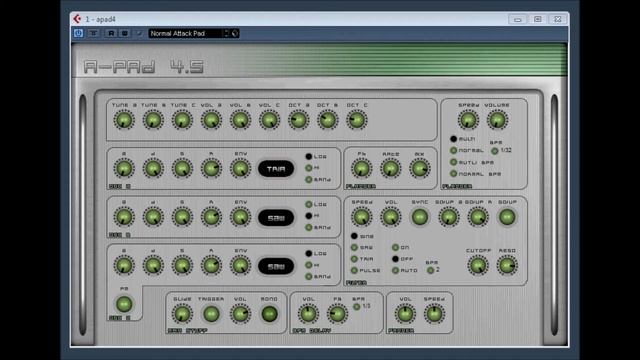Click the Oct A knob

click(x=298, y=120)
